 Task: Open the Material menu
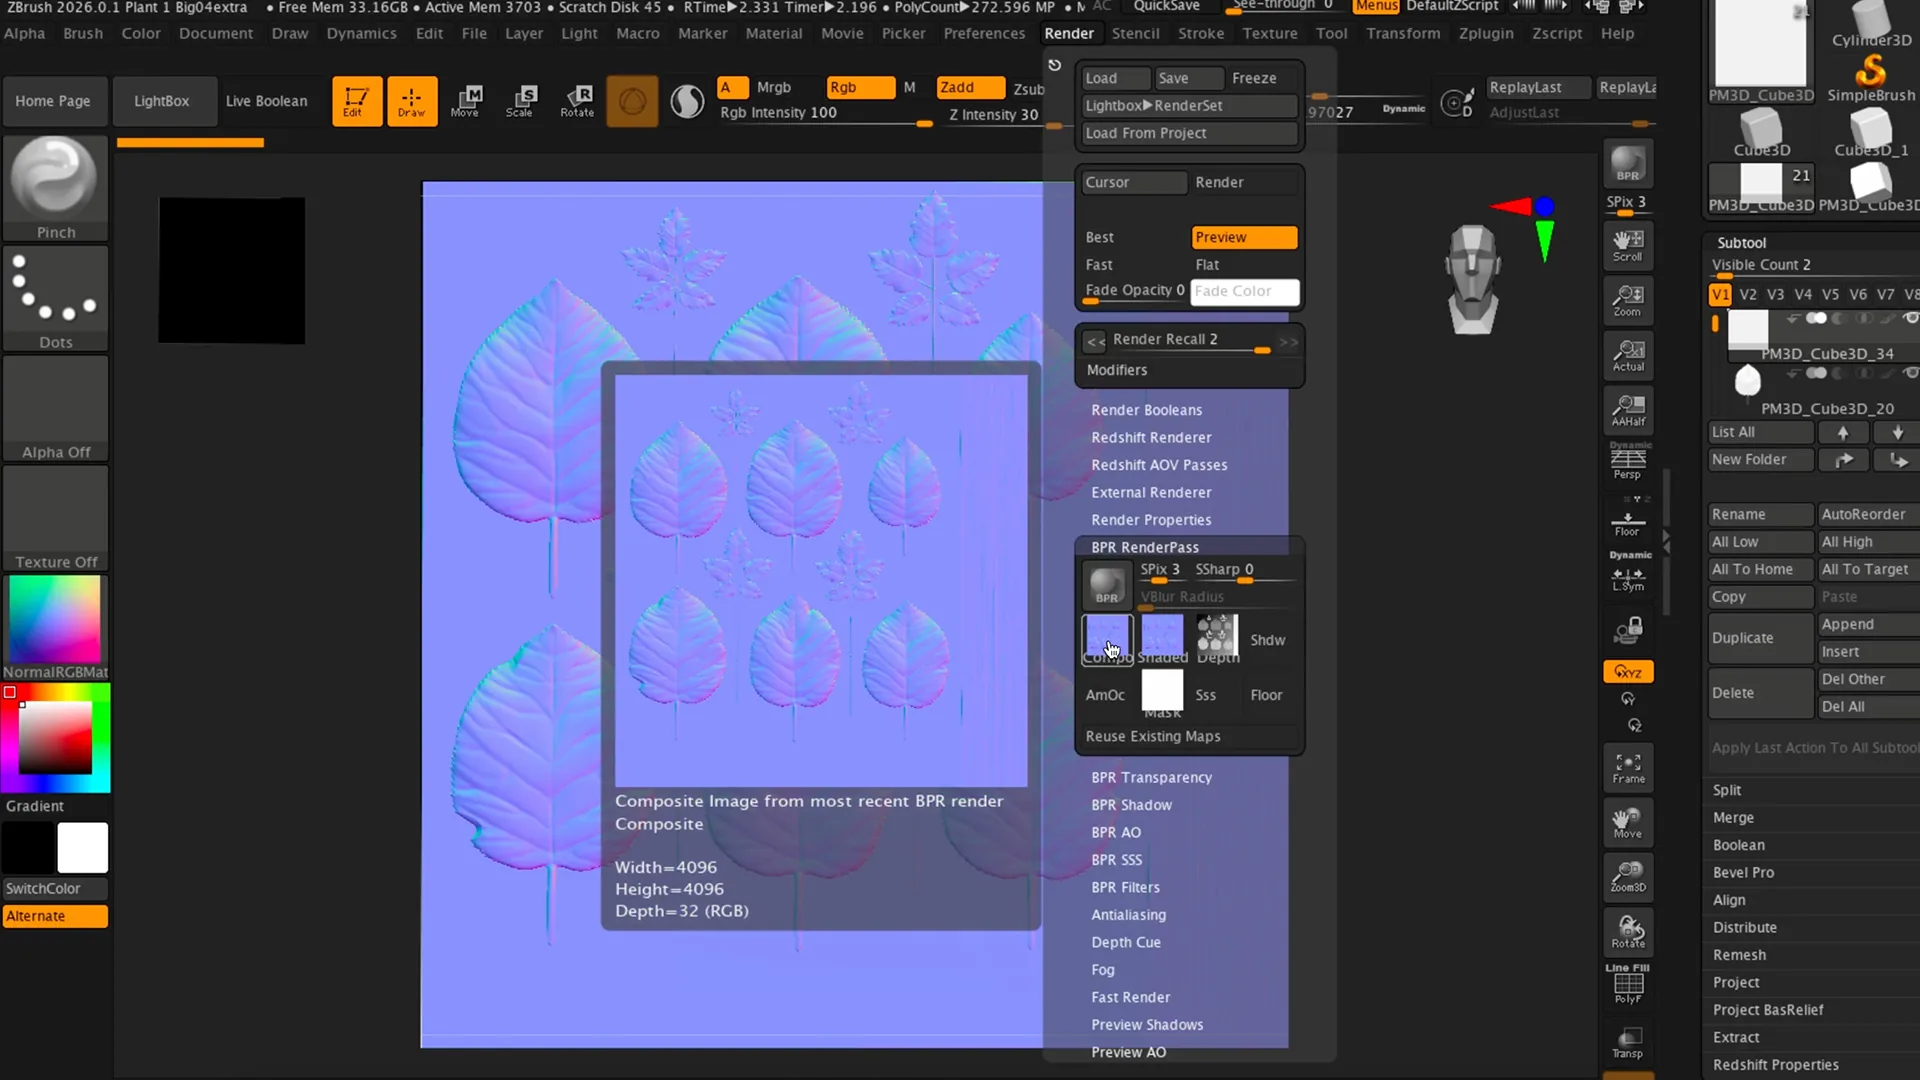click(x=774, y=33)
